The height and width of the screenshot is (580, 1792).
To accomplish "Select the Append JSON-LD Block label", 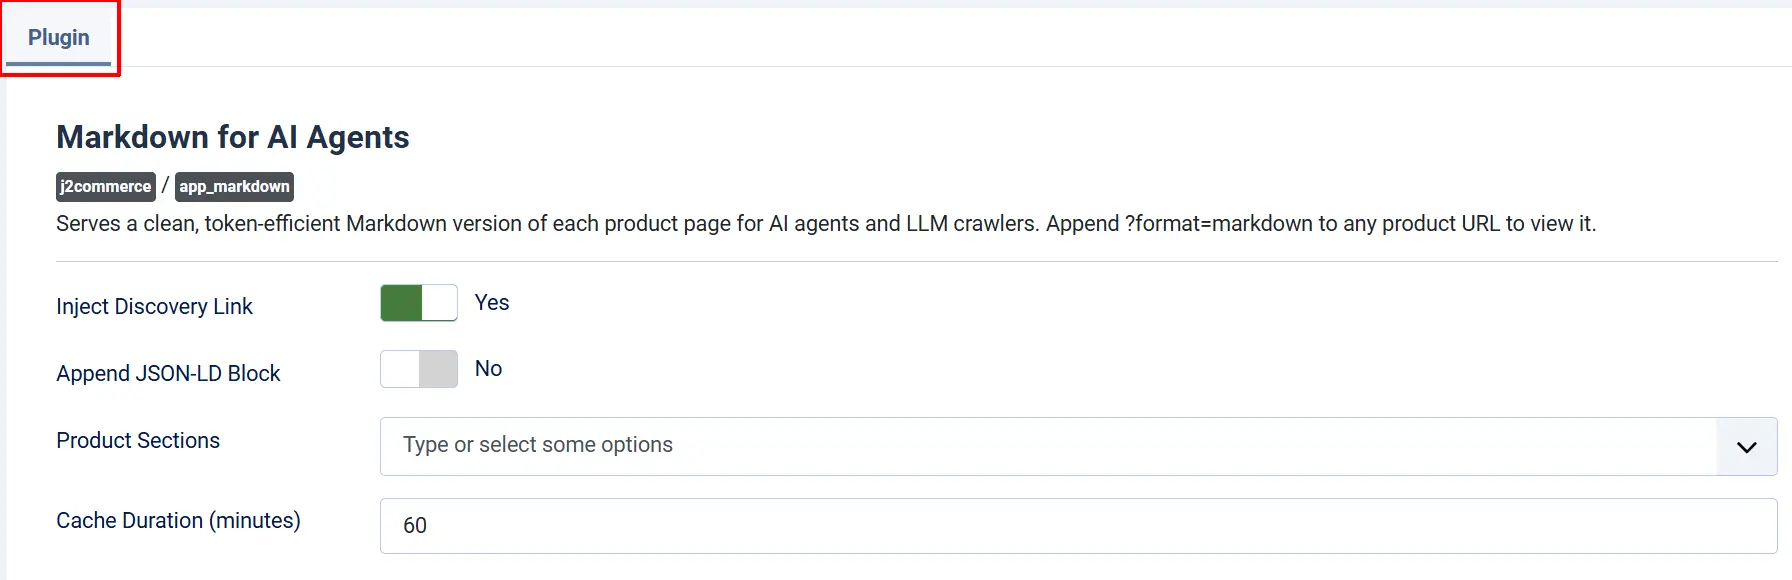I will [168, 374].
